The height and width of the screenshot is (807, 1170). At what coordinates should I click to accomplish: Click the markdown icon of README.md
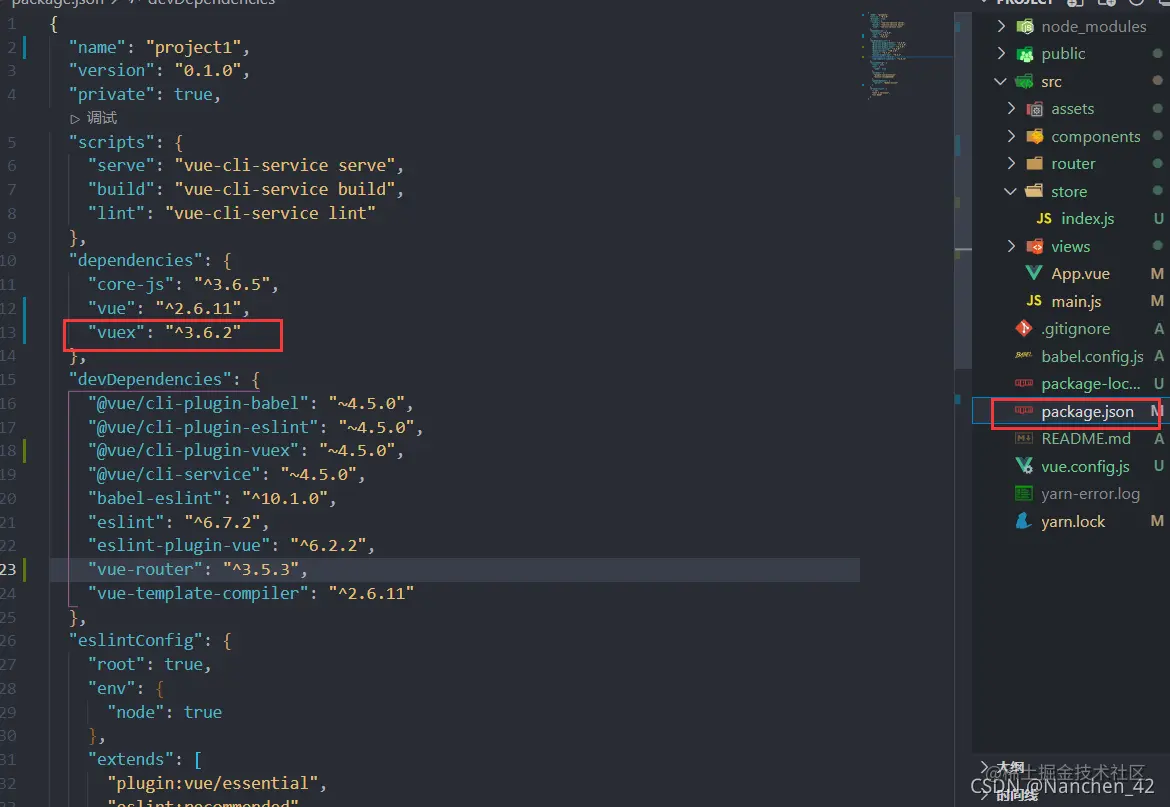click(1024, 439)
